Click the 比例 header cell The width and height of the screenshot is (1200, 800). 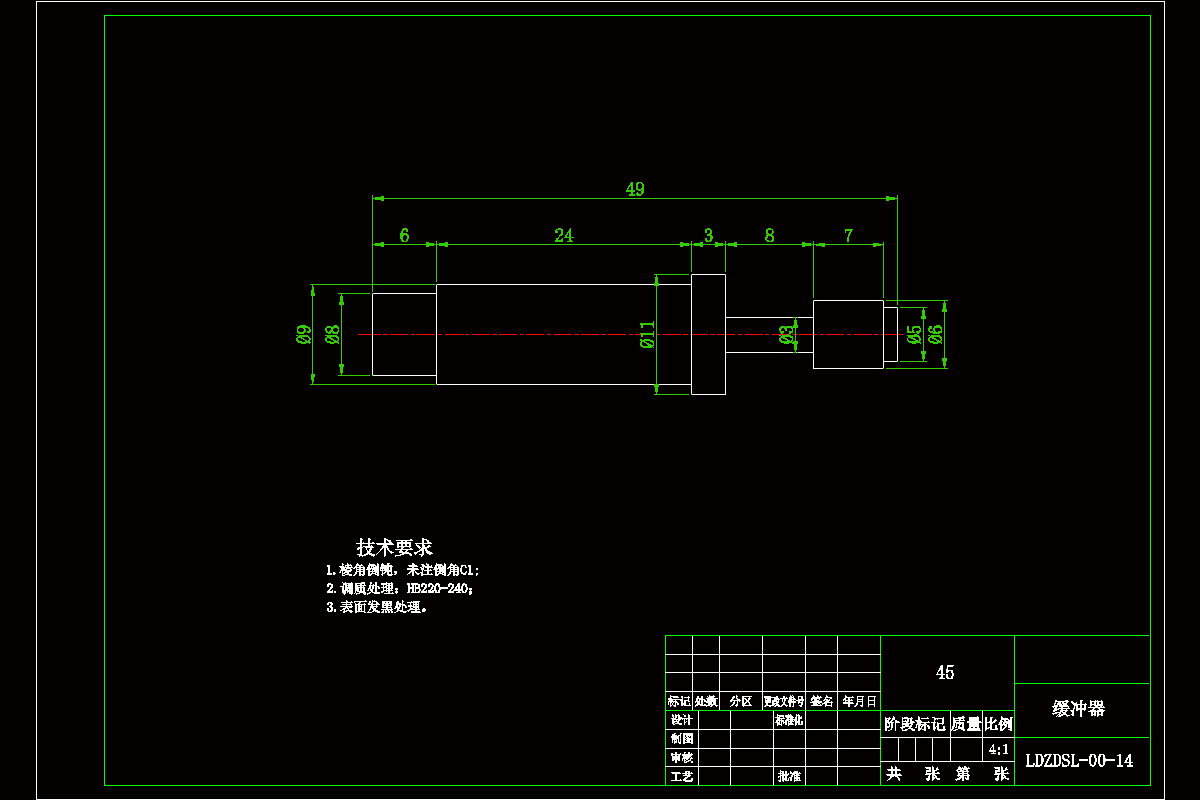tap(998, 724)
